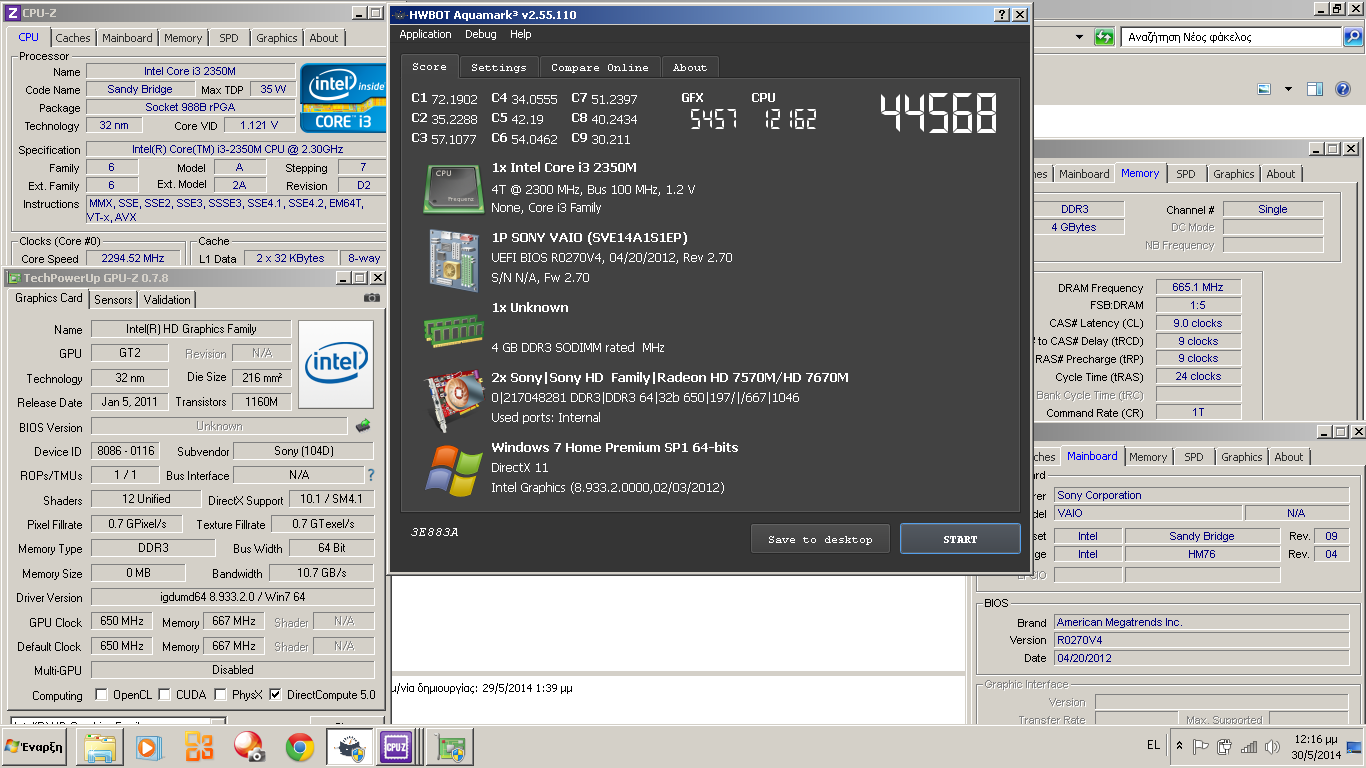
Task: Click the Intel Core i3 badge in CPU-Z
Action: [x=343, y=98]
